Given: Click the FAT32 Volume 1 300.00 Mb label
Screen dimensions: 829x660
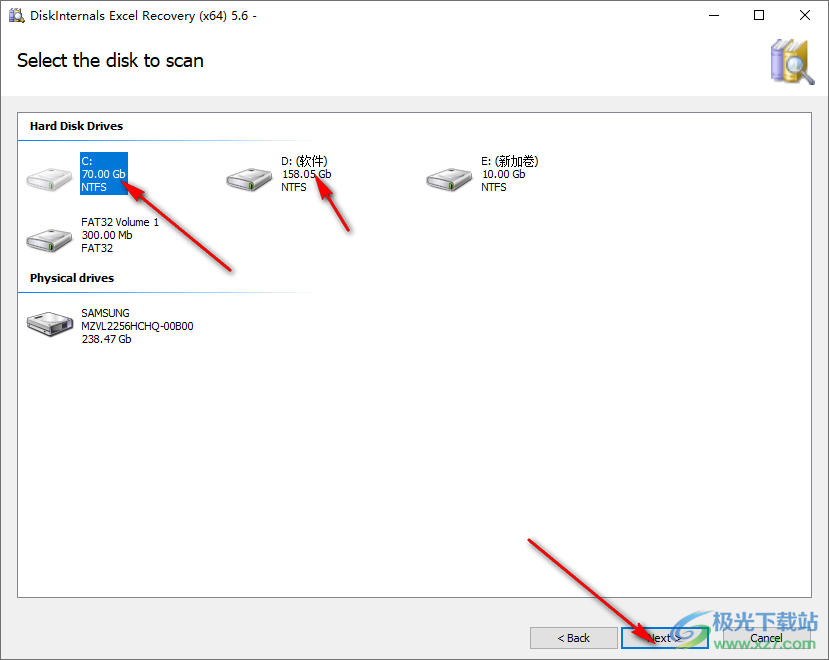Looking at the screenshot, I should click(x=120, y=235).
